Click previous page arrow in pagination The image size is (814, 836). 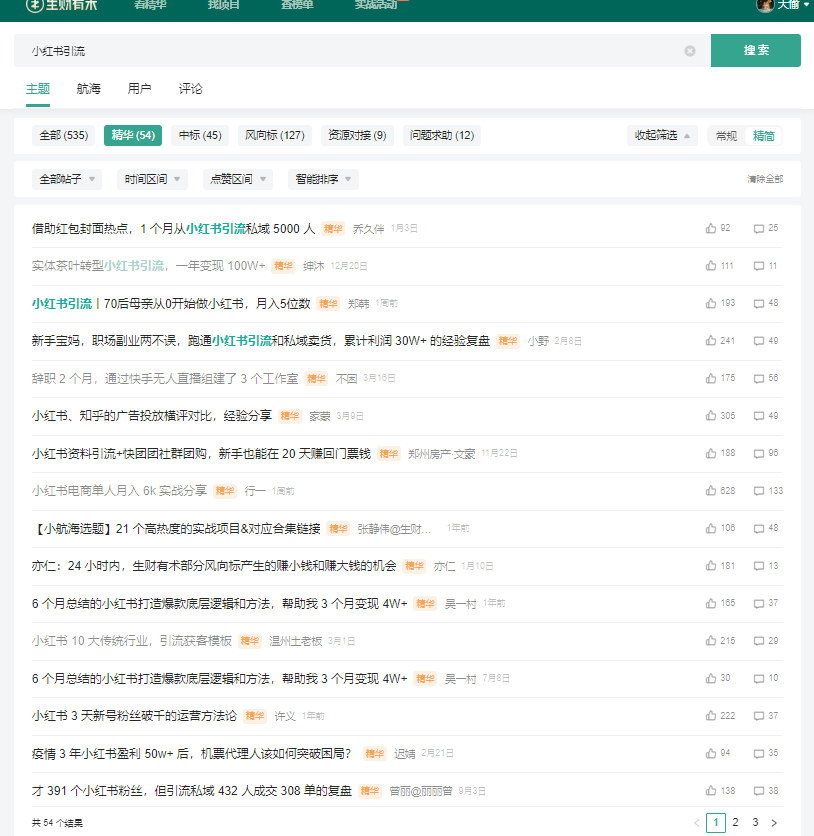tap(697, 823)
